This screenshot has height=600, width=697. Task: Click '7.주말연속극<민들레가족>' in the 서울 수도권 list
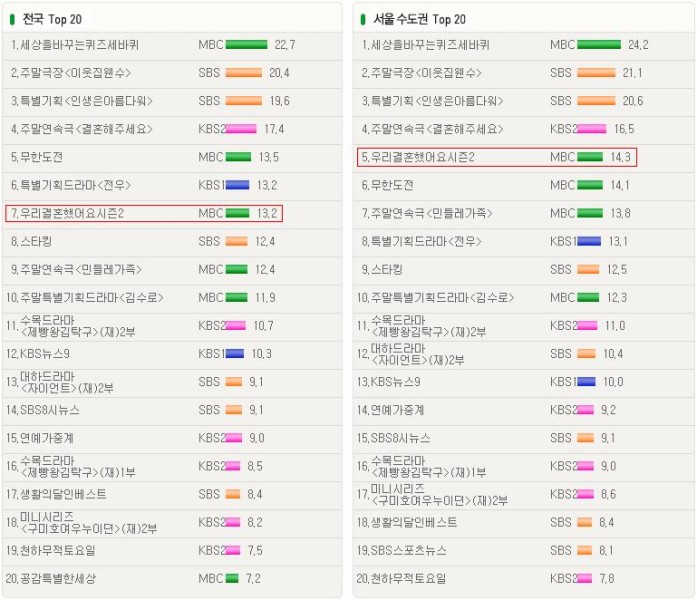(427, 213)
